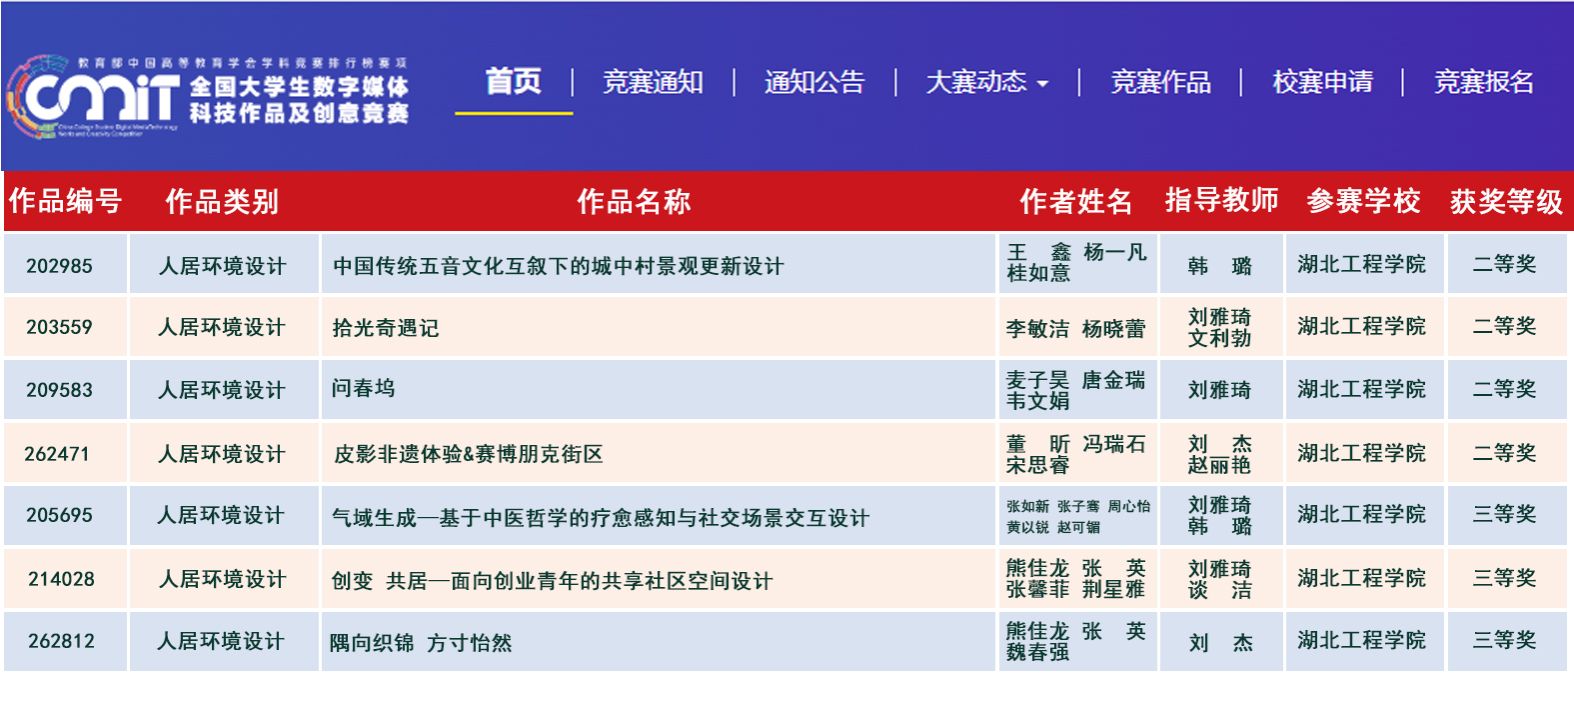This screenshot has width=1574, height=711.
Task: Select entry number 202985
Action: (59, 266)
